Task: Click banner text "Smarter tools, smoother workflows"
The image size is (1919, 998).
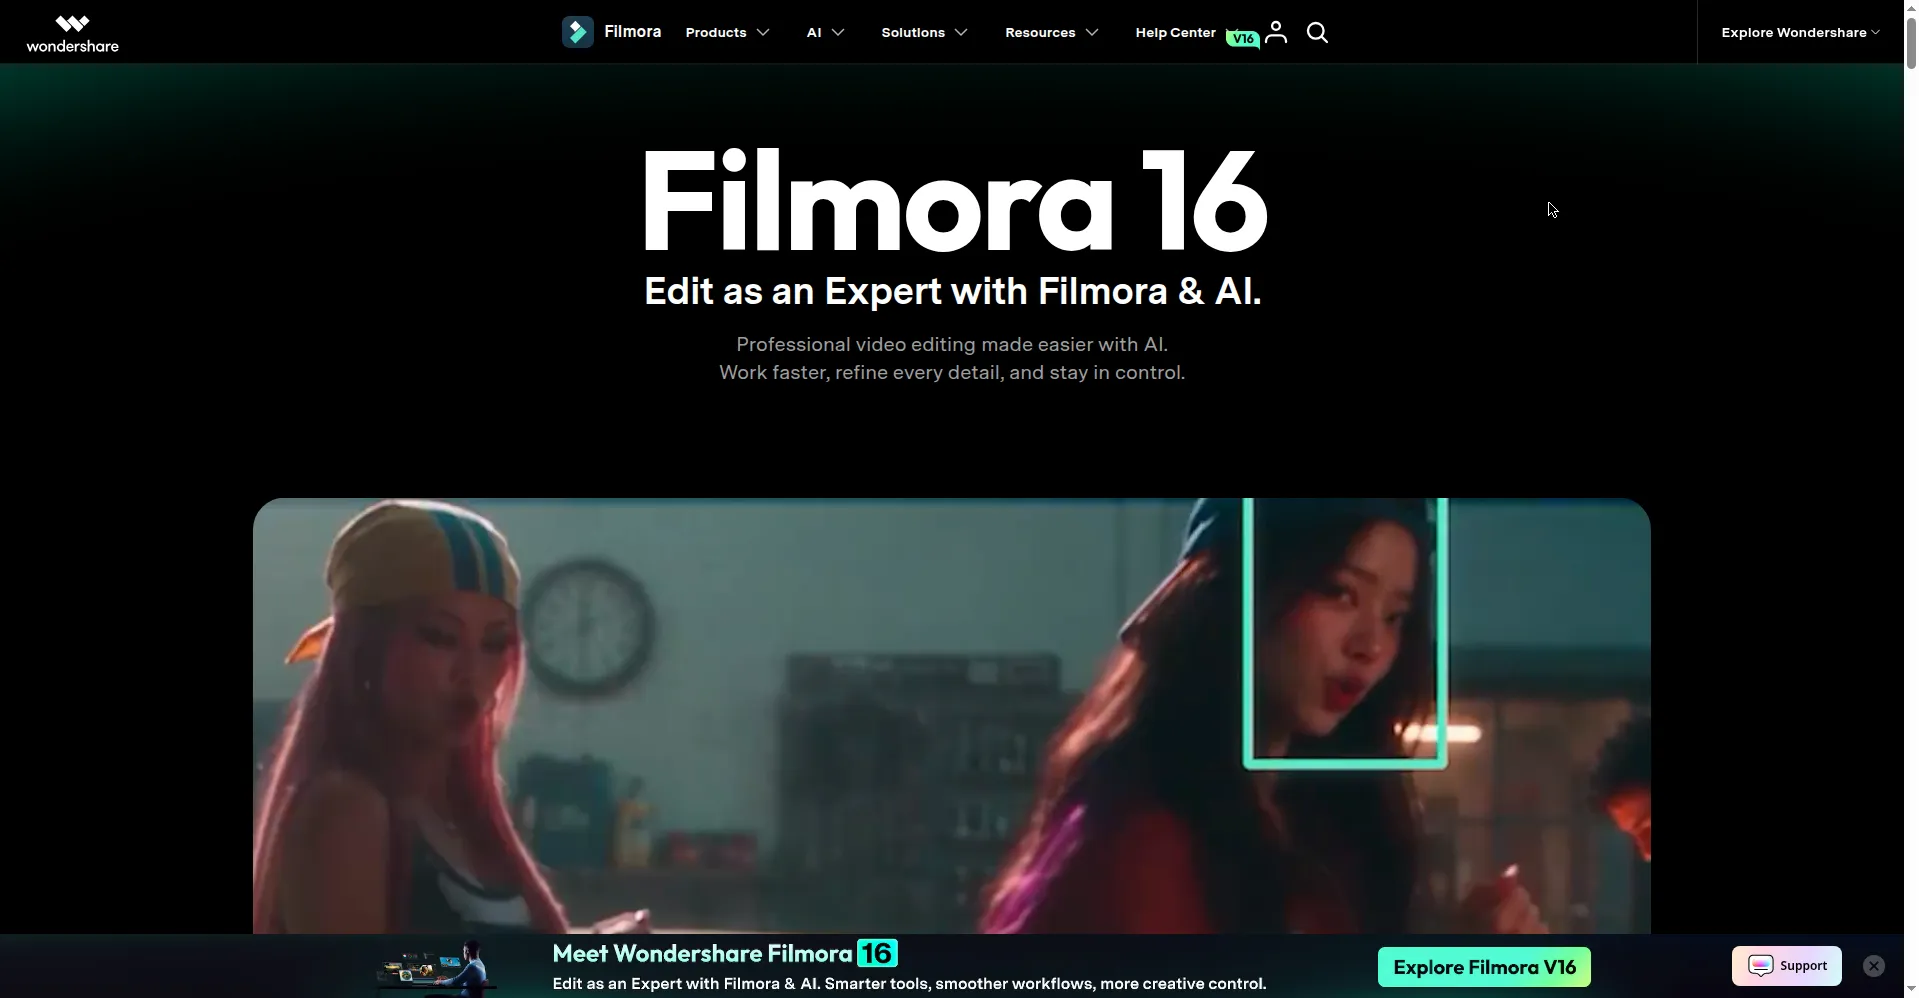Action: coord(958,983)
